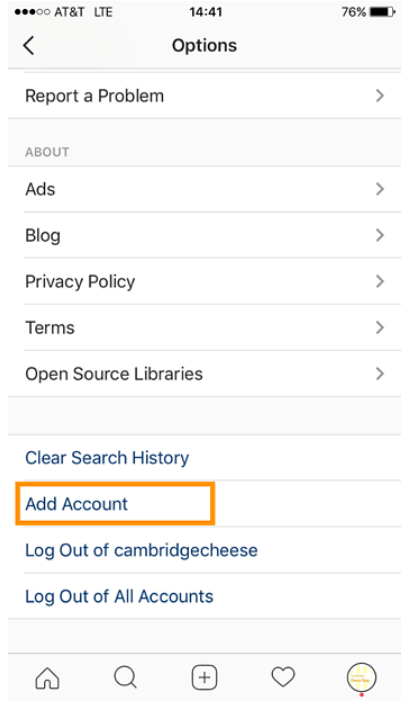Tap the back arrow in the Options header
This screenshot has width=406, height=727.
click(x=29, y=45)
